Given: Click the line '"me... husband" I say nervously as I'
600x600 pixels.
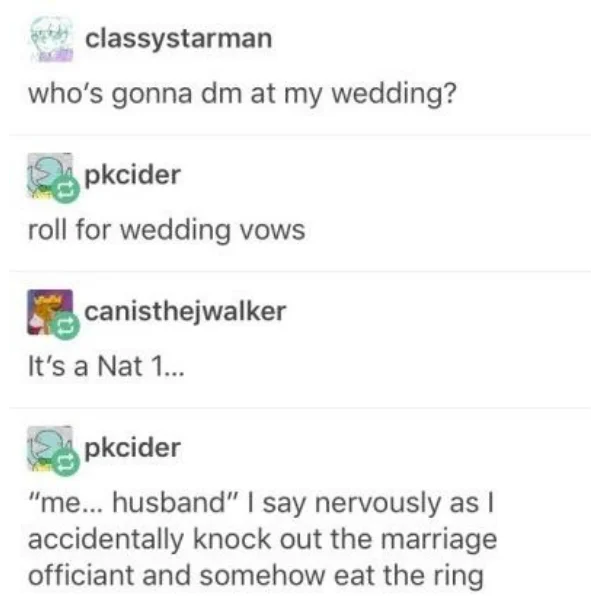Looking at the screenshot, I should click(261, 504).
